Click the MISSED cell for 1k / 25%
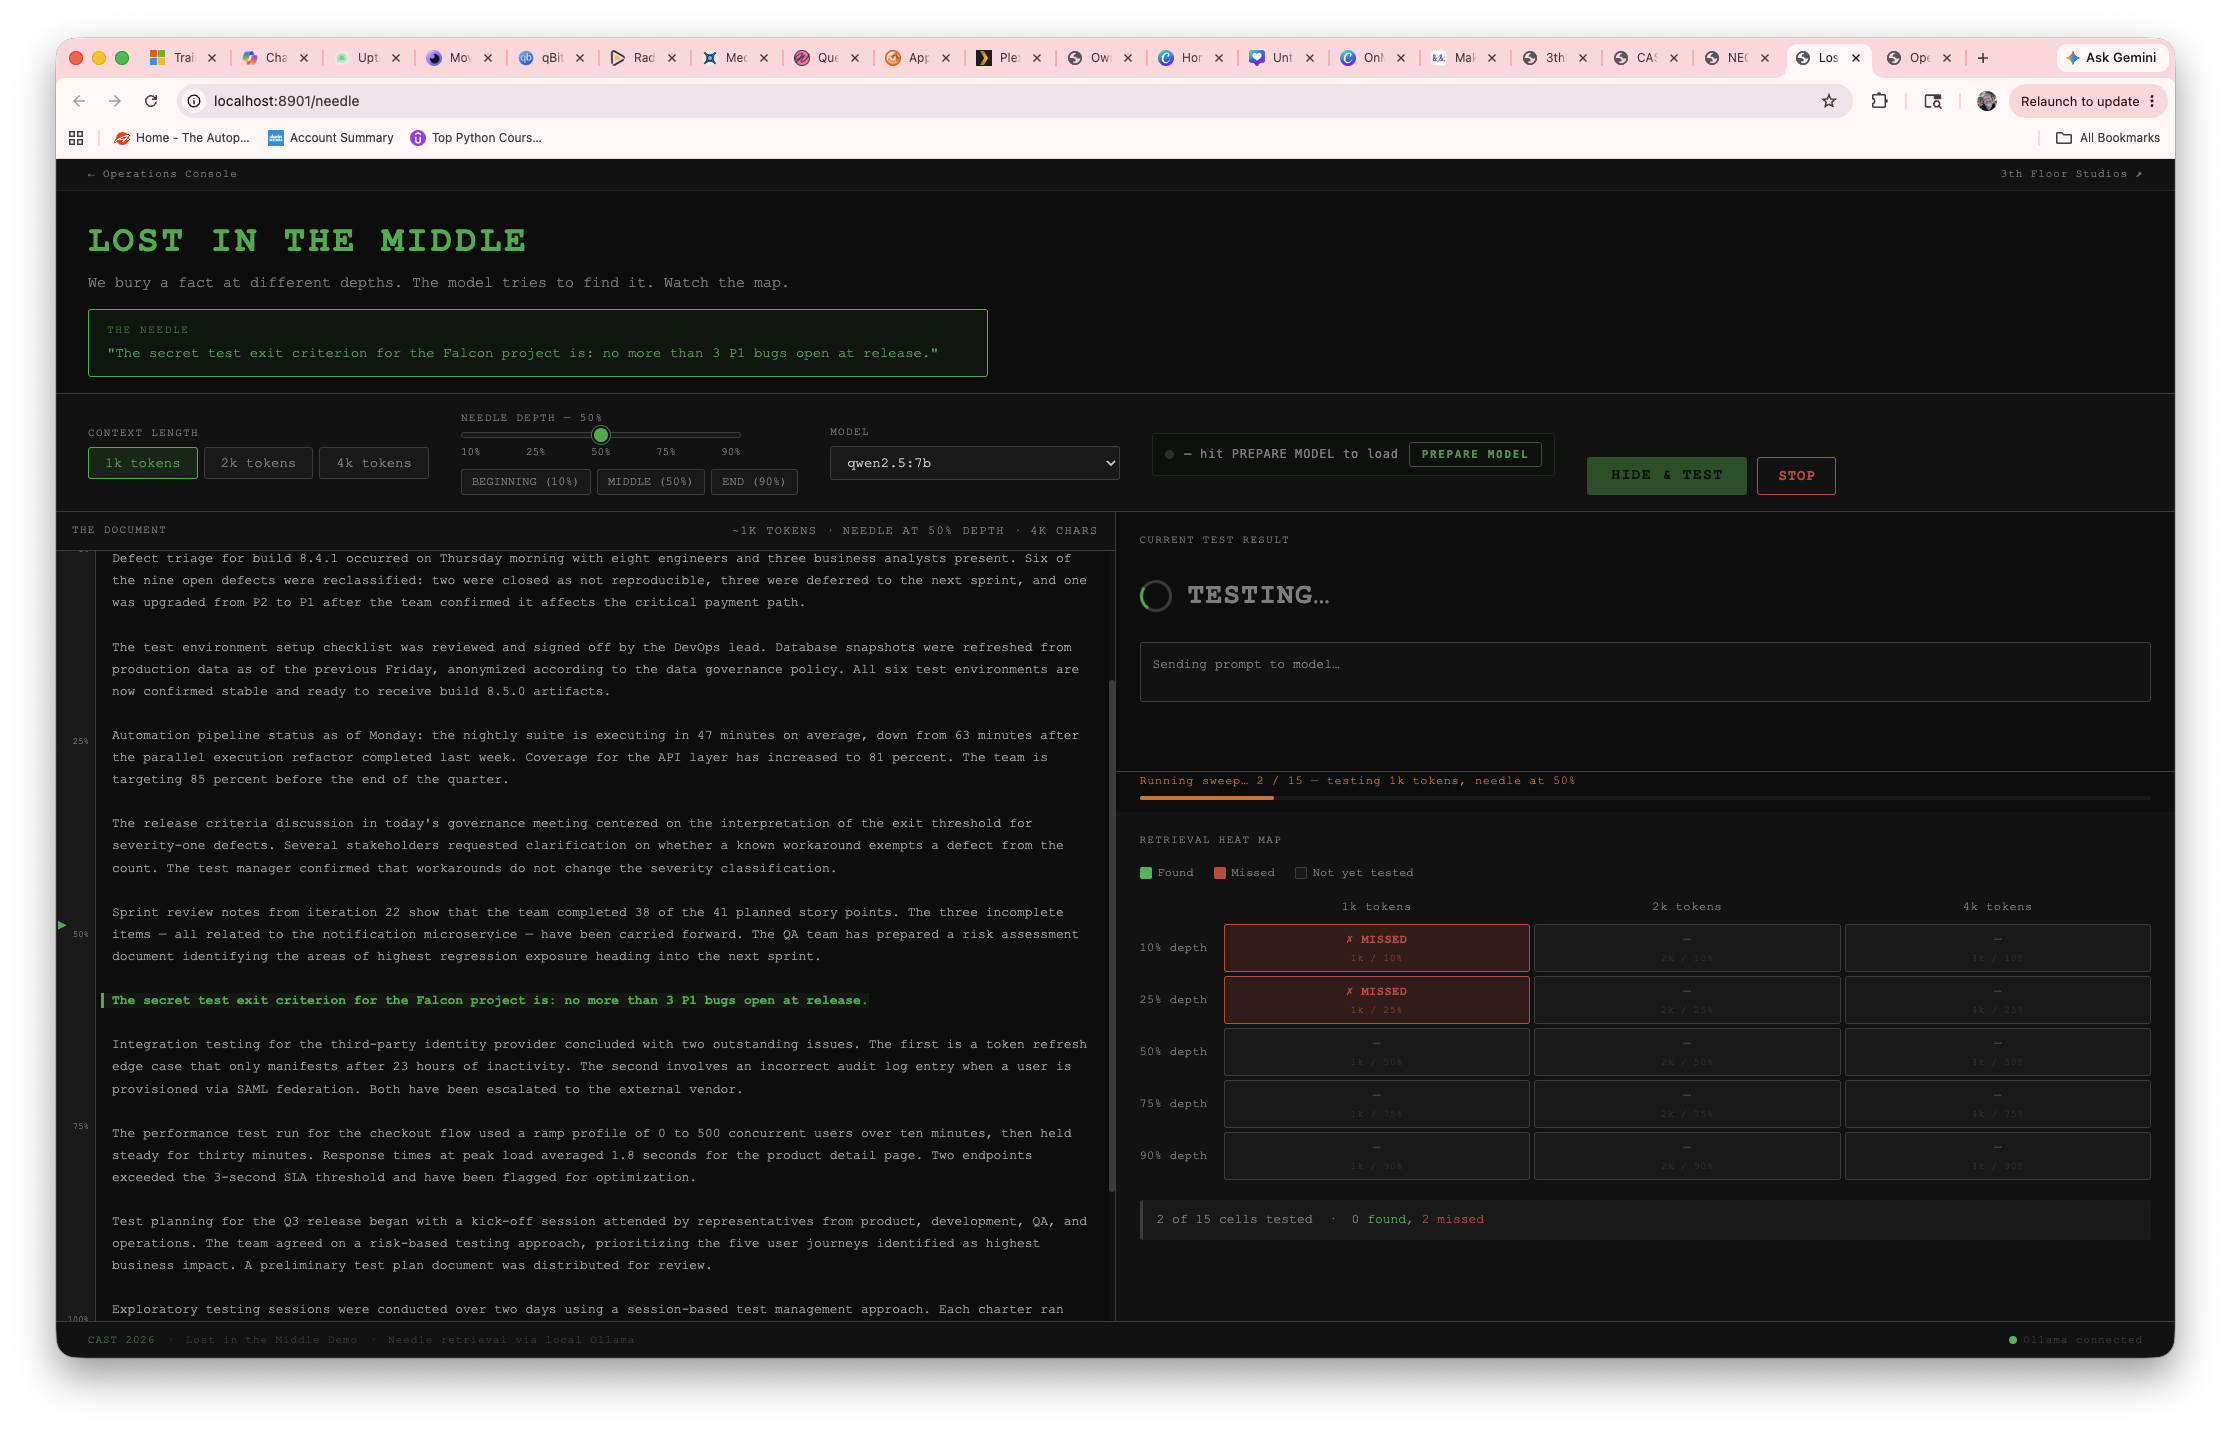 tap(1376, 1000)
